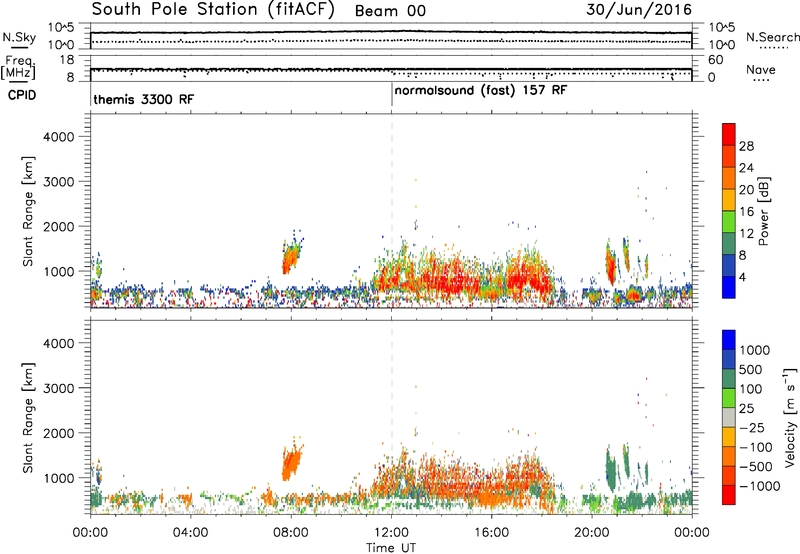Click the '16' power scale value
The height and width of the screenshot is (554, 800).
[x=746, y=212]
